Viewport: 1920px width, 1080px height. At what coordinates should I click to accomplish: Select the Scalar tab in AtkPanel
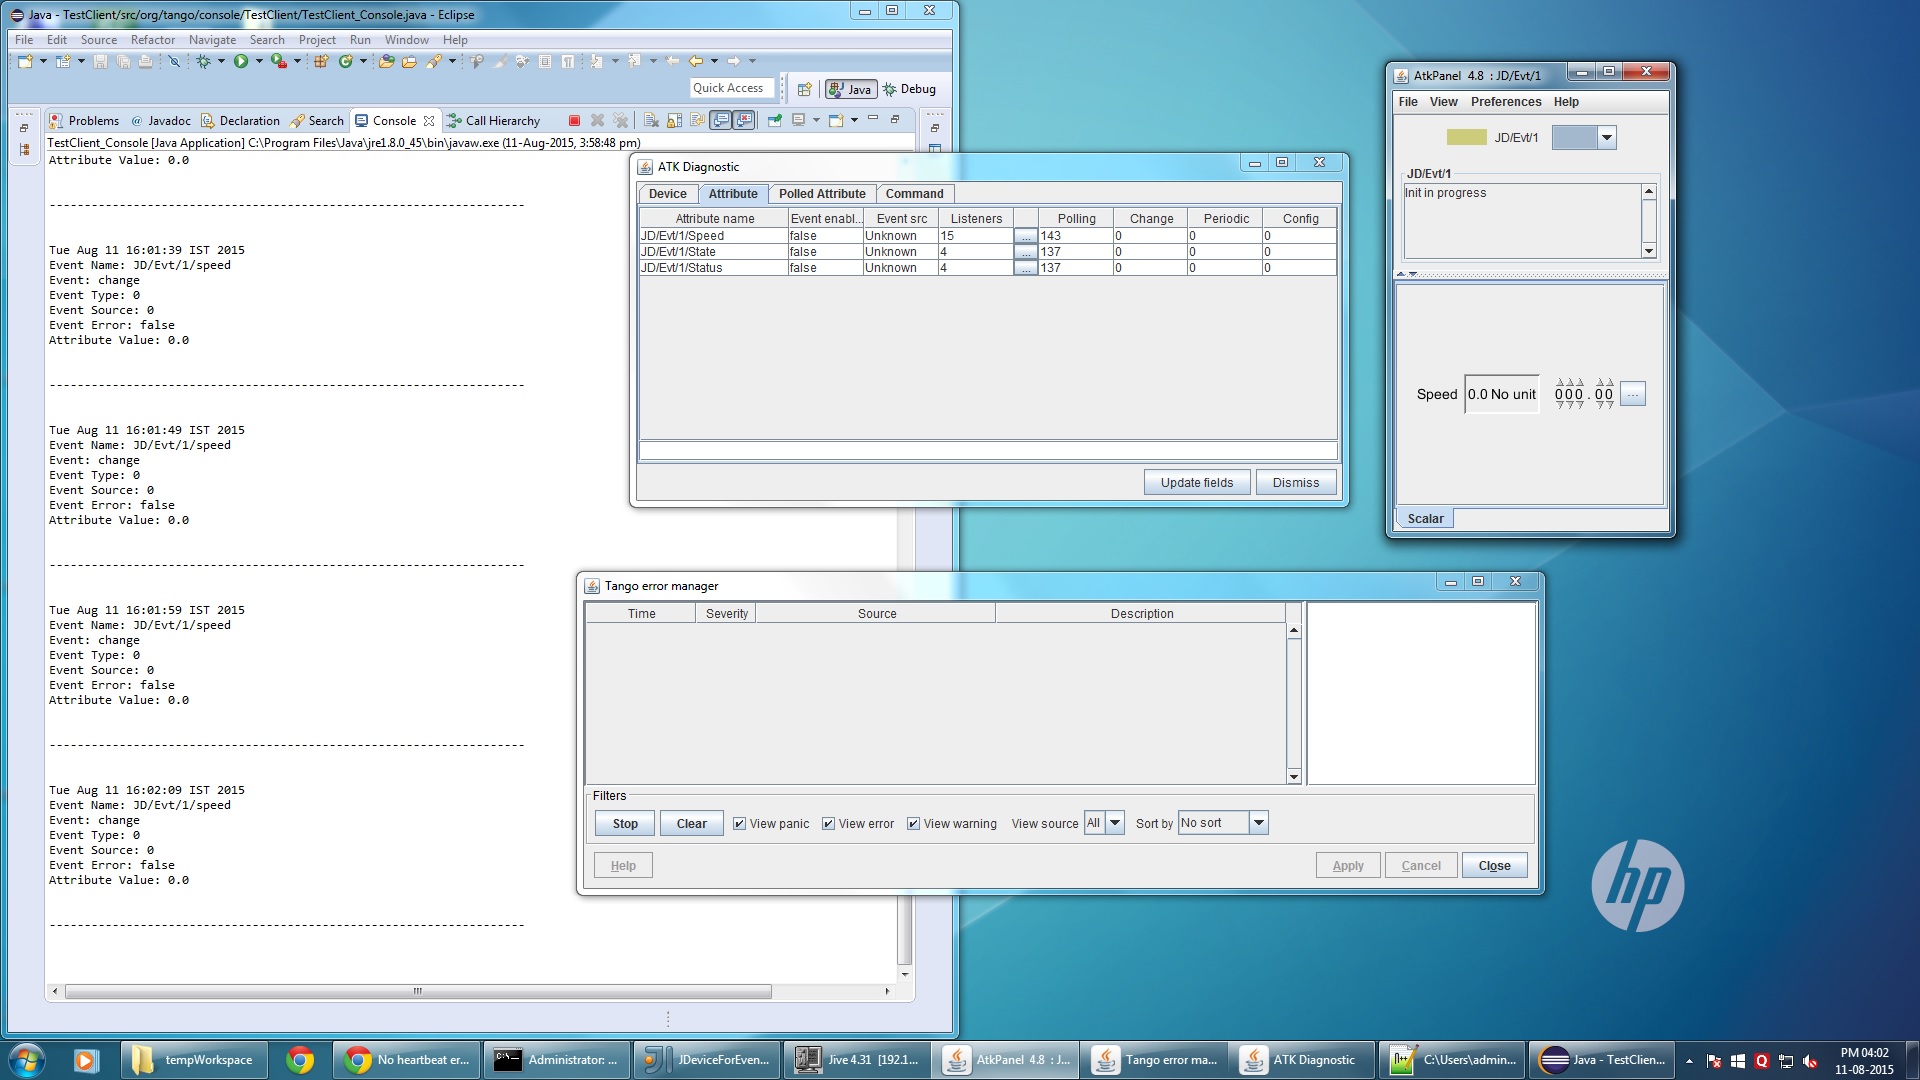[1425, 519]
